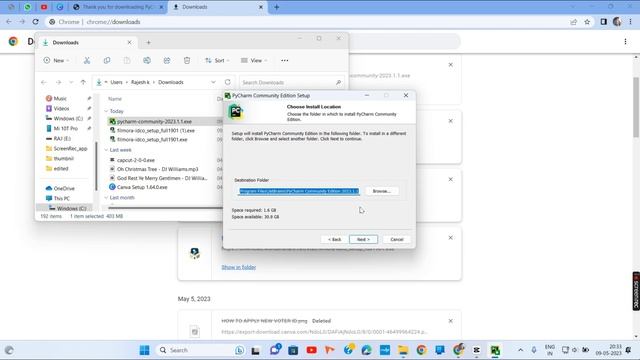Open the View dropdown in Explorer
This screenshot has width=640, height=360.
point(254,60)
